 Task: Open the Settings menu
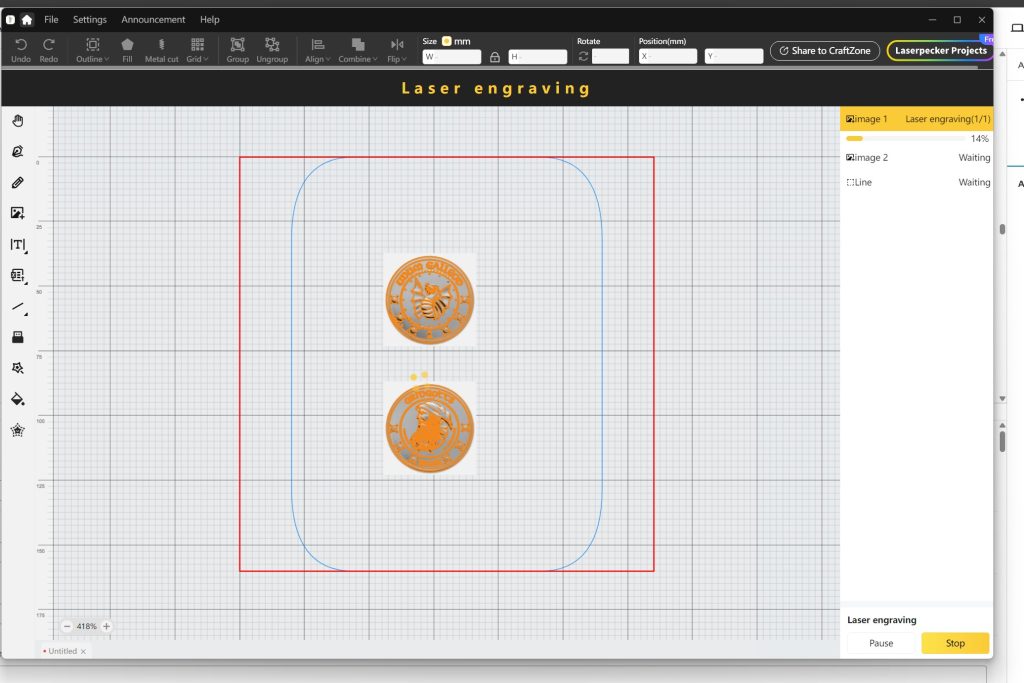click(90, 19)
